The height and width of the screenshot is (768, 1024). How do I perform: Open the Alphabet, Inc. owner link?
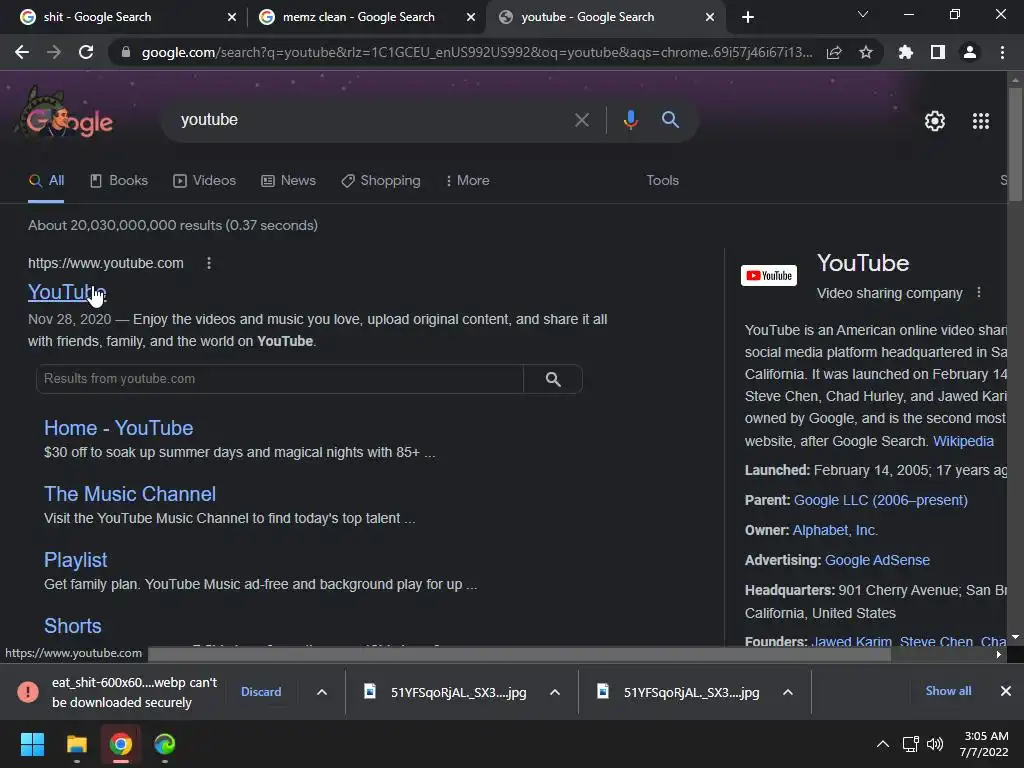point(835,530)
